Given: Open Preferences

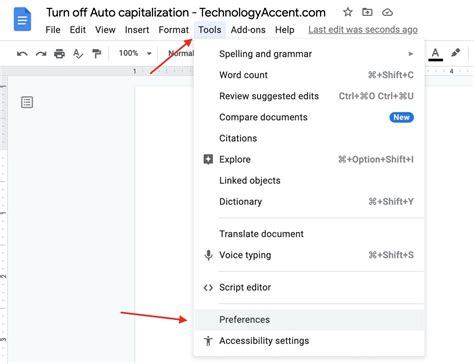Looking at the screenshot, I should click(x=309, y=319).
